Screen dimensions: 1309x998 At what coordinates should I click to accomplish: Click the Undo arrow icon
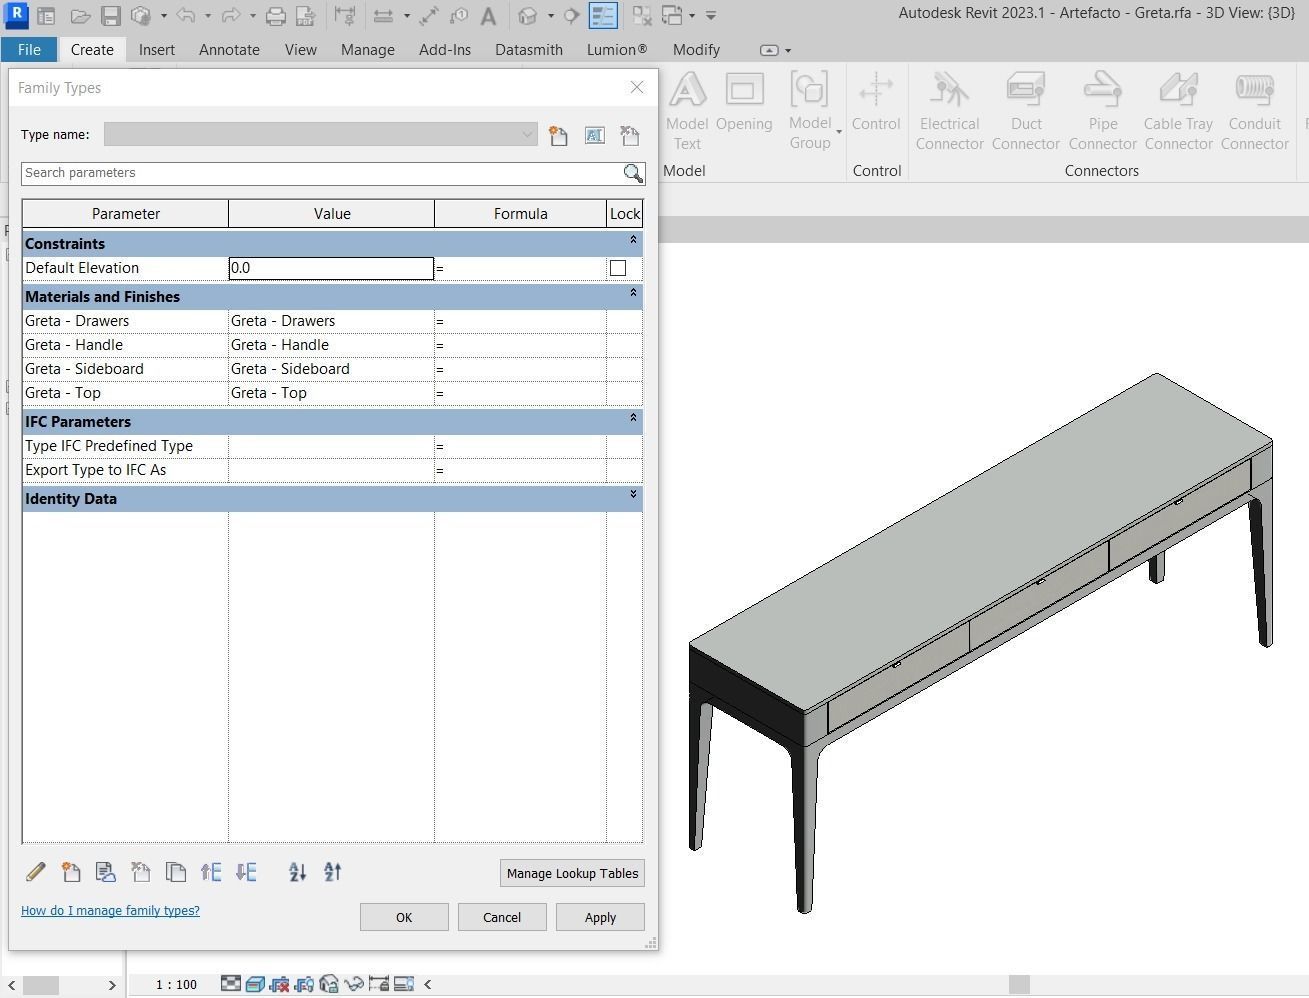(185, 16)
